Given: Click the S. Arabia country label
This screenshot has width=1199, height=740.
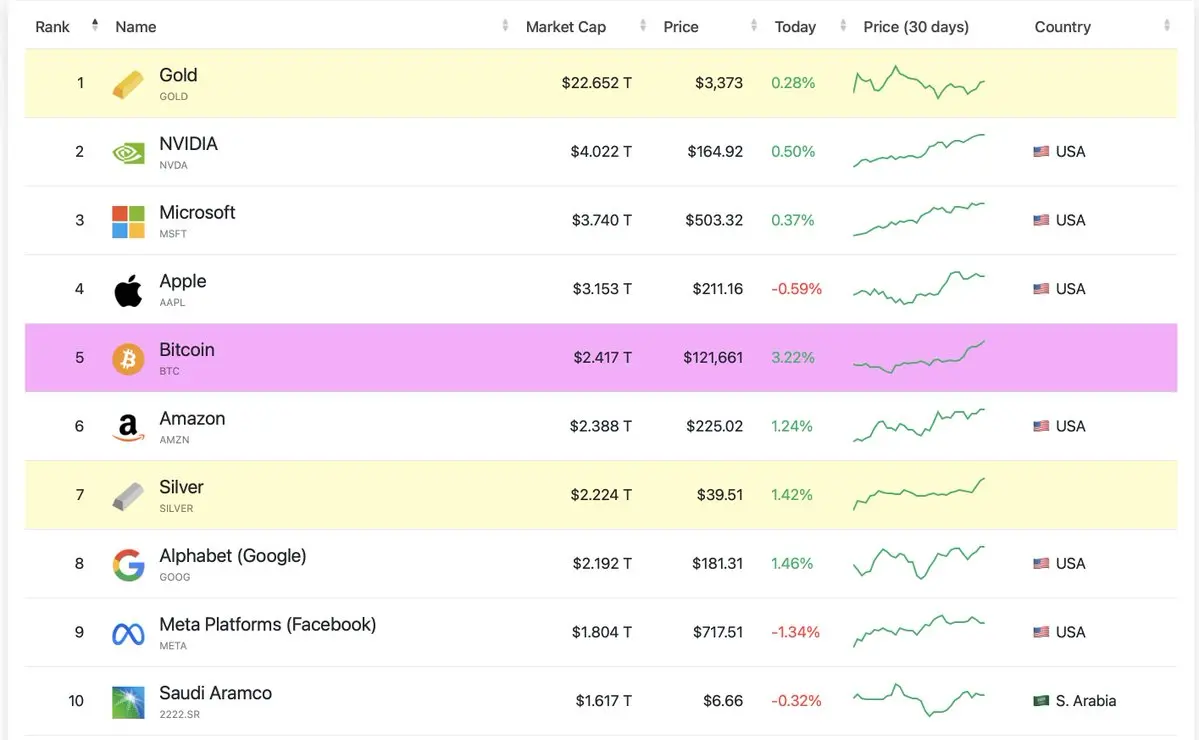Looking at the screenshot, I should (x=1086, y=700).
